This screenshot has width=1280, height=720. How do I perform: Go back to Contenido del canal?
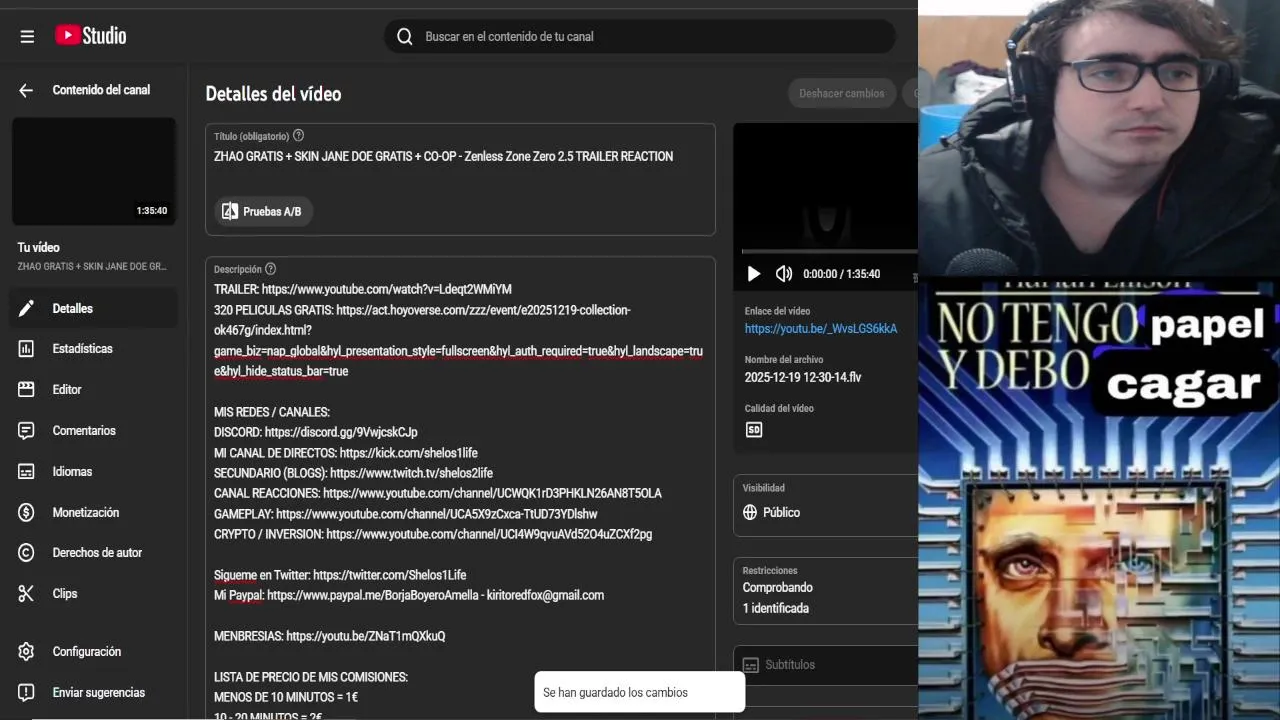(26, 90)
